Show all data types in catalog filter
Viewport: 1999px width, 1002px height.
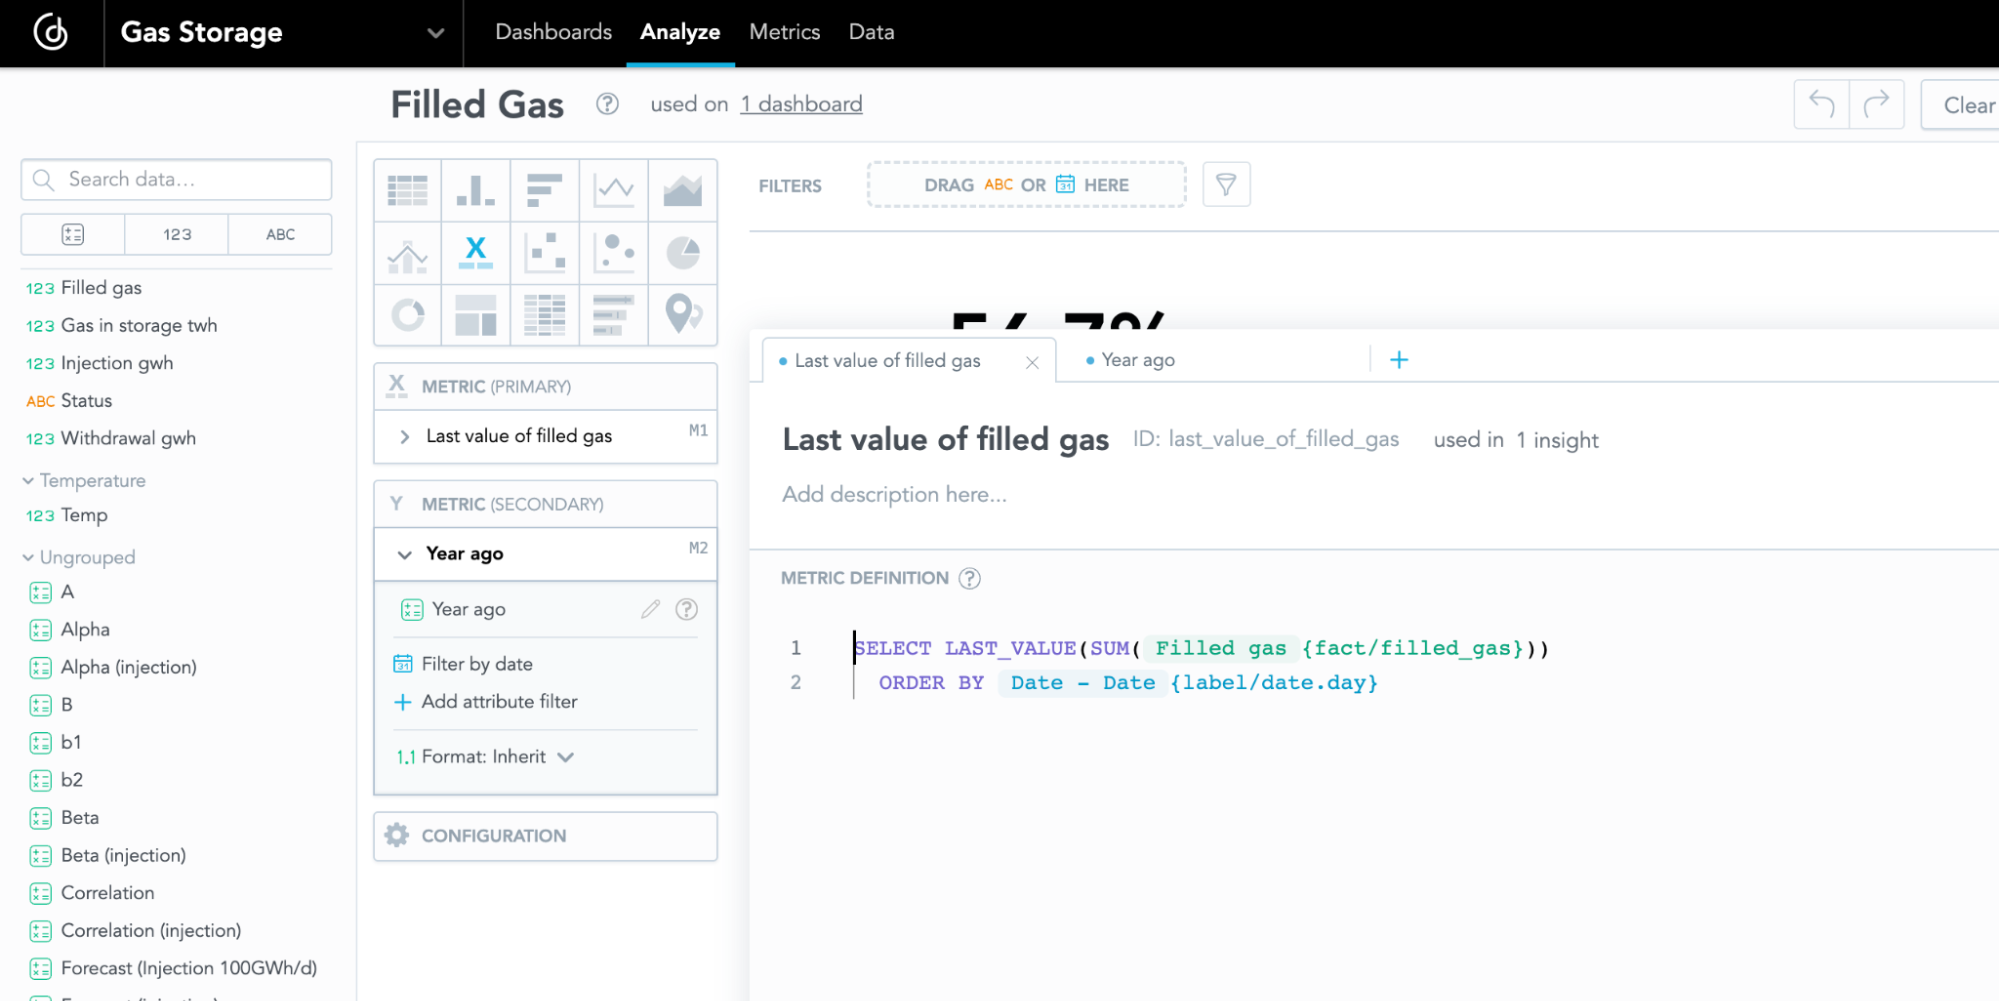pyautogui.click(x=73, y=234)
